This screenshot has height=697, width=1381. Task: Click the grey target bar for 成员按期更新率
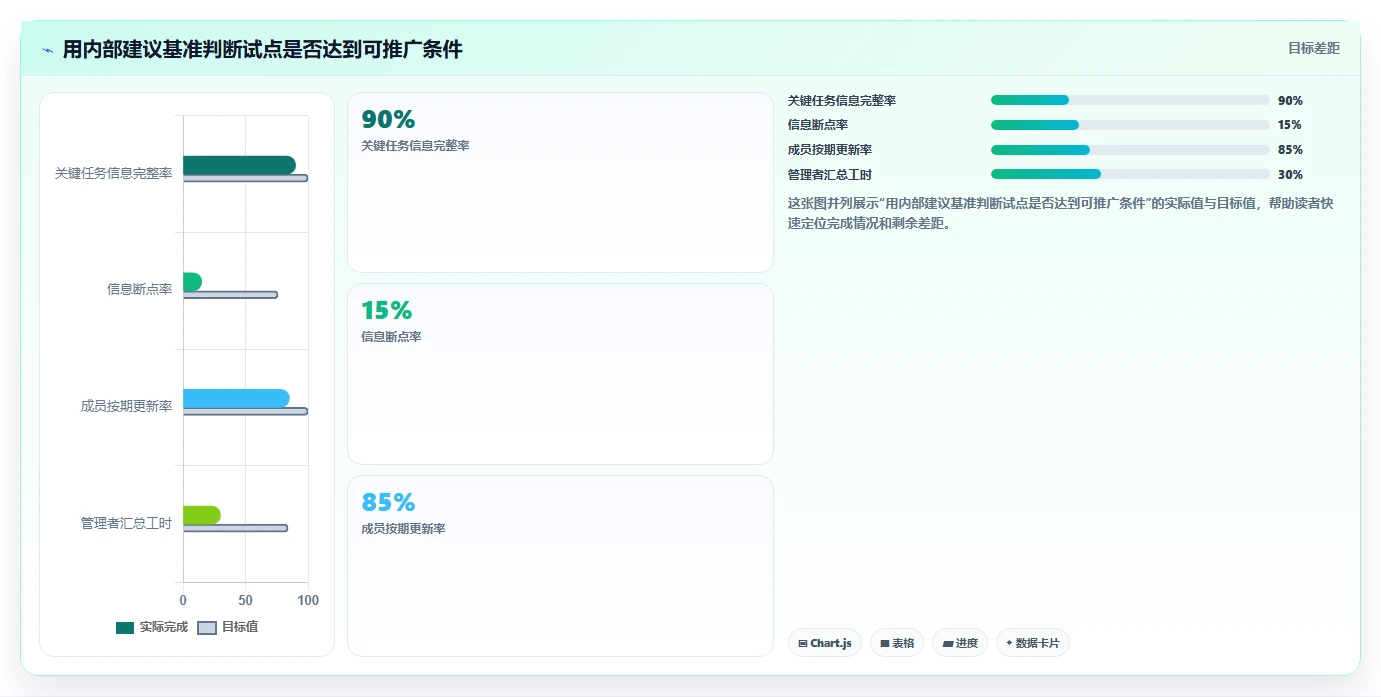click(x=245, y=411)
